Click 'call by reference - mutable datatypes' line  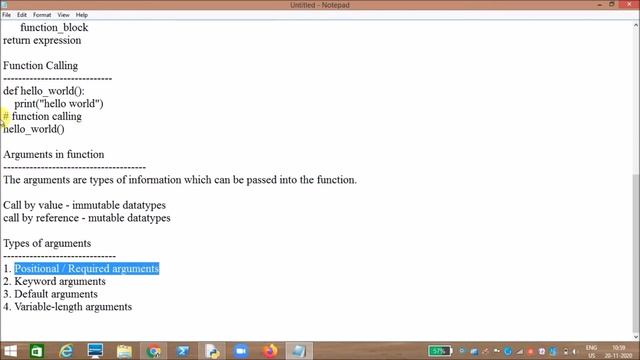point(87,218)
